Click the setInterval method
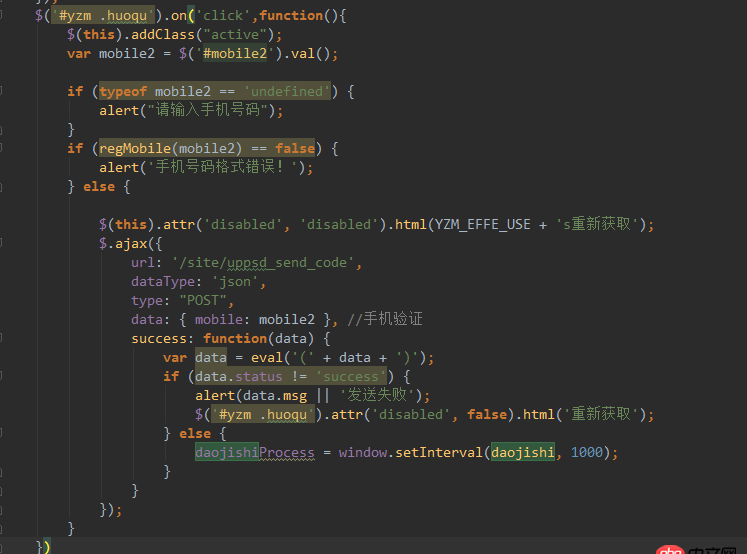747x554 pixels. (x=439, y=453)
